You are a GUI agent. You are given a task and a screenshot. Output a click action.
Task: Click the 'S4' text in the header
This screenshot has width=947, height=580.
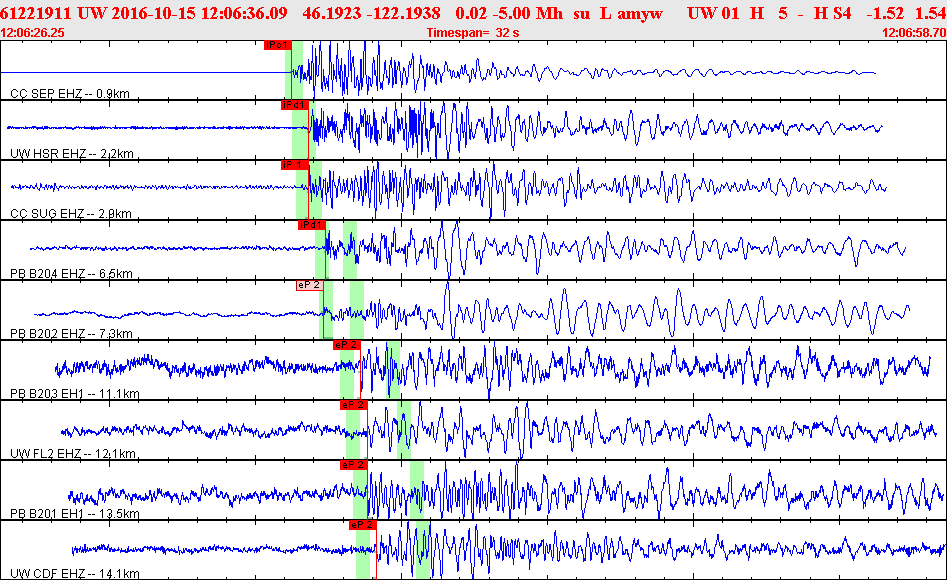click(841, 13)
